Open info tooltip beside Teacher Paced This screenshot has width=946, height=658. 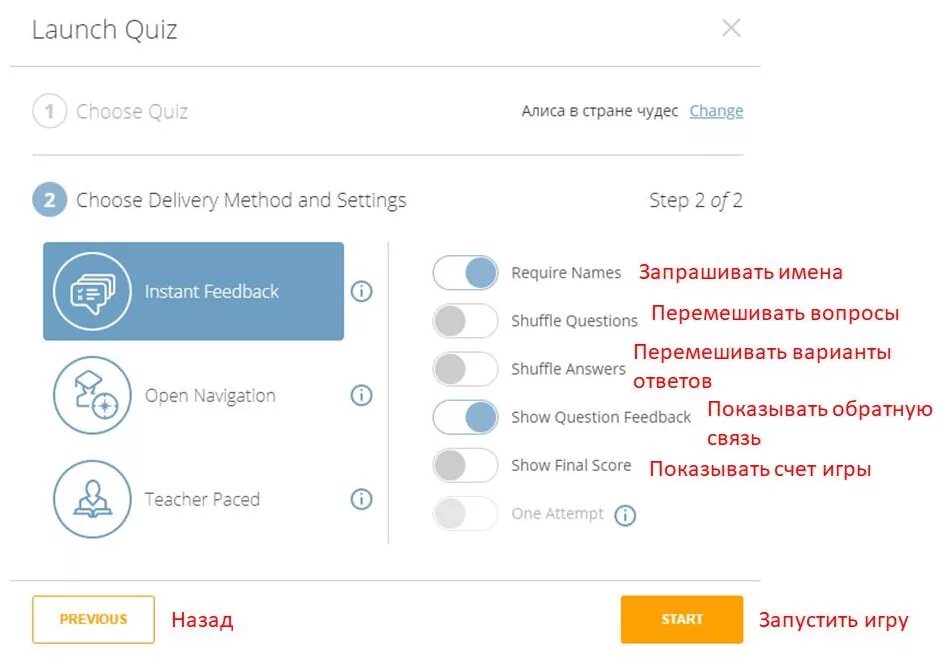tap(362, 499)
